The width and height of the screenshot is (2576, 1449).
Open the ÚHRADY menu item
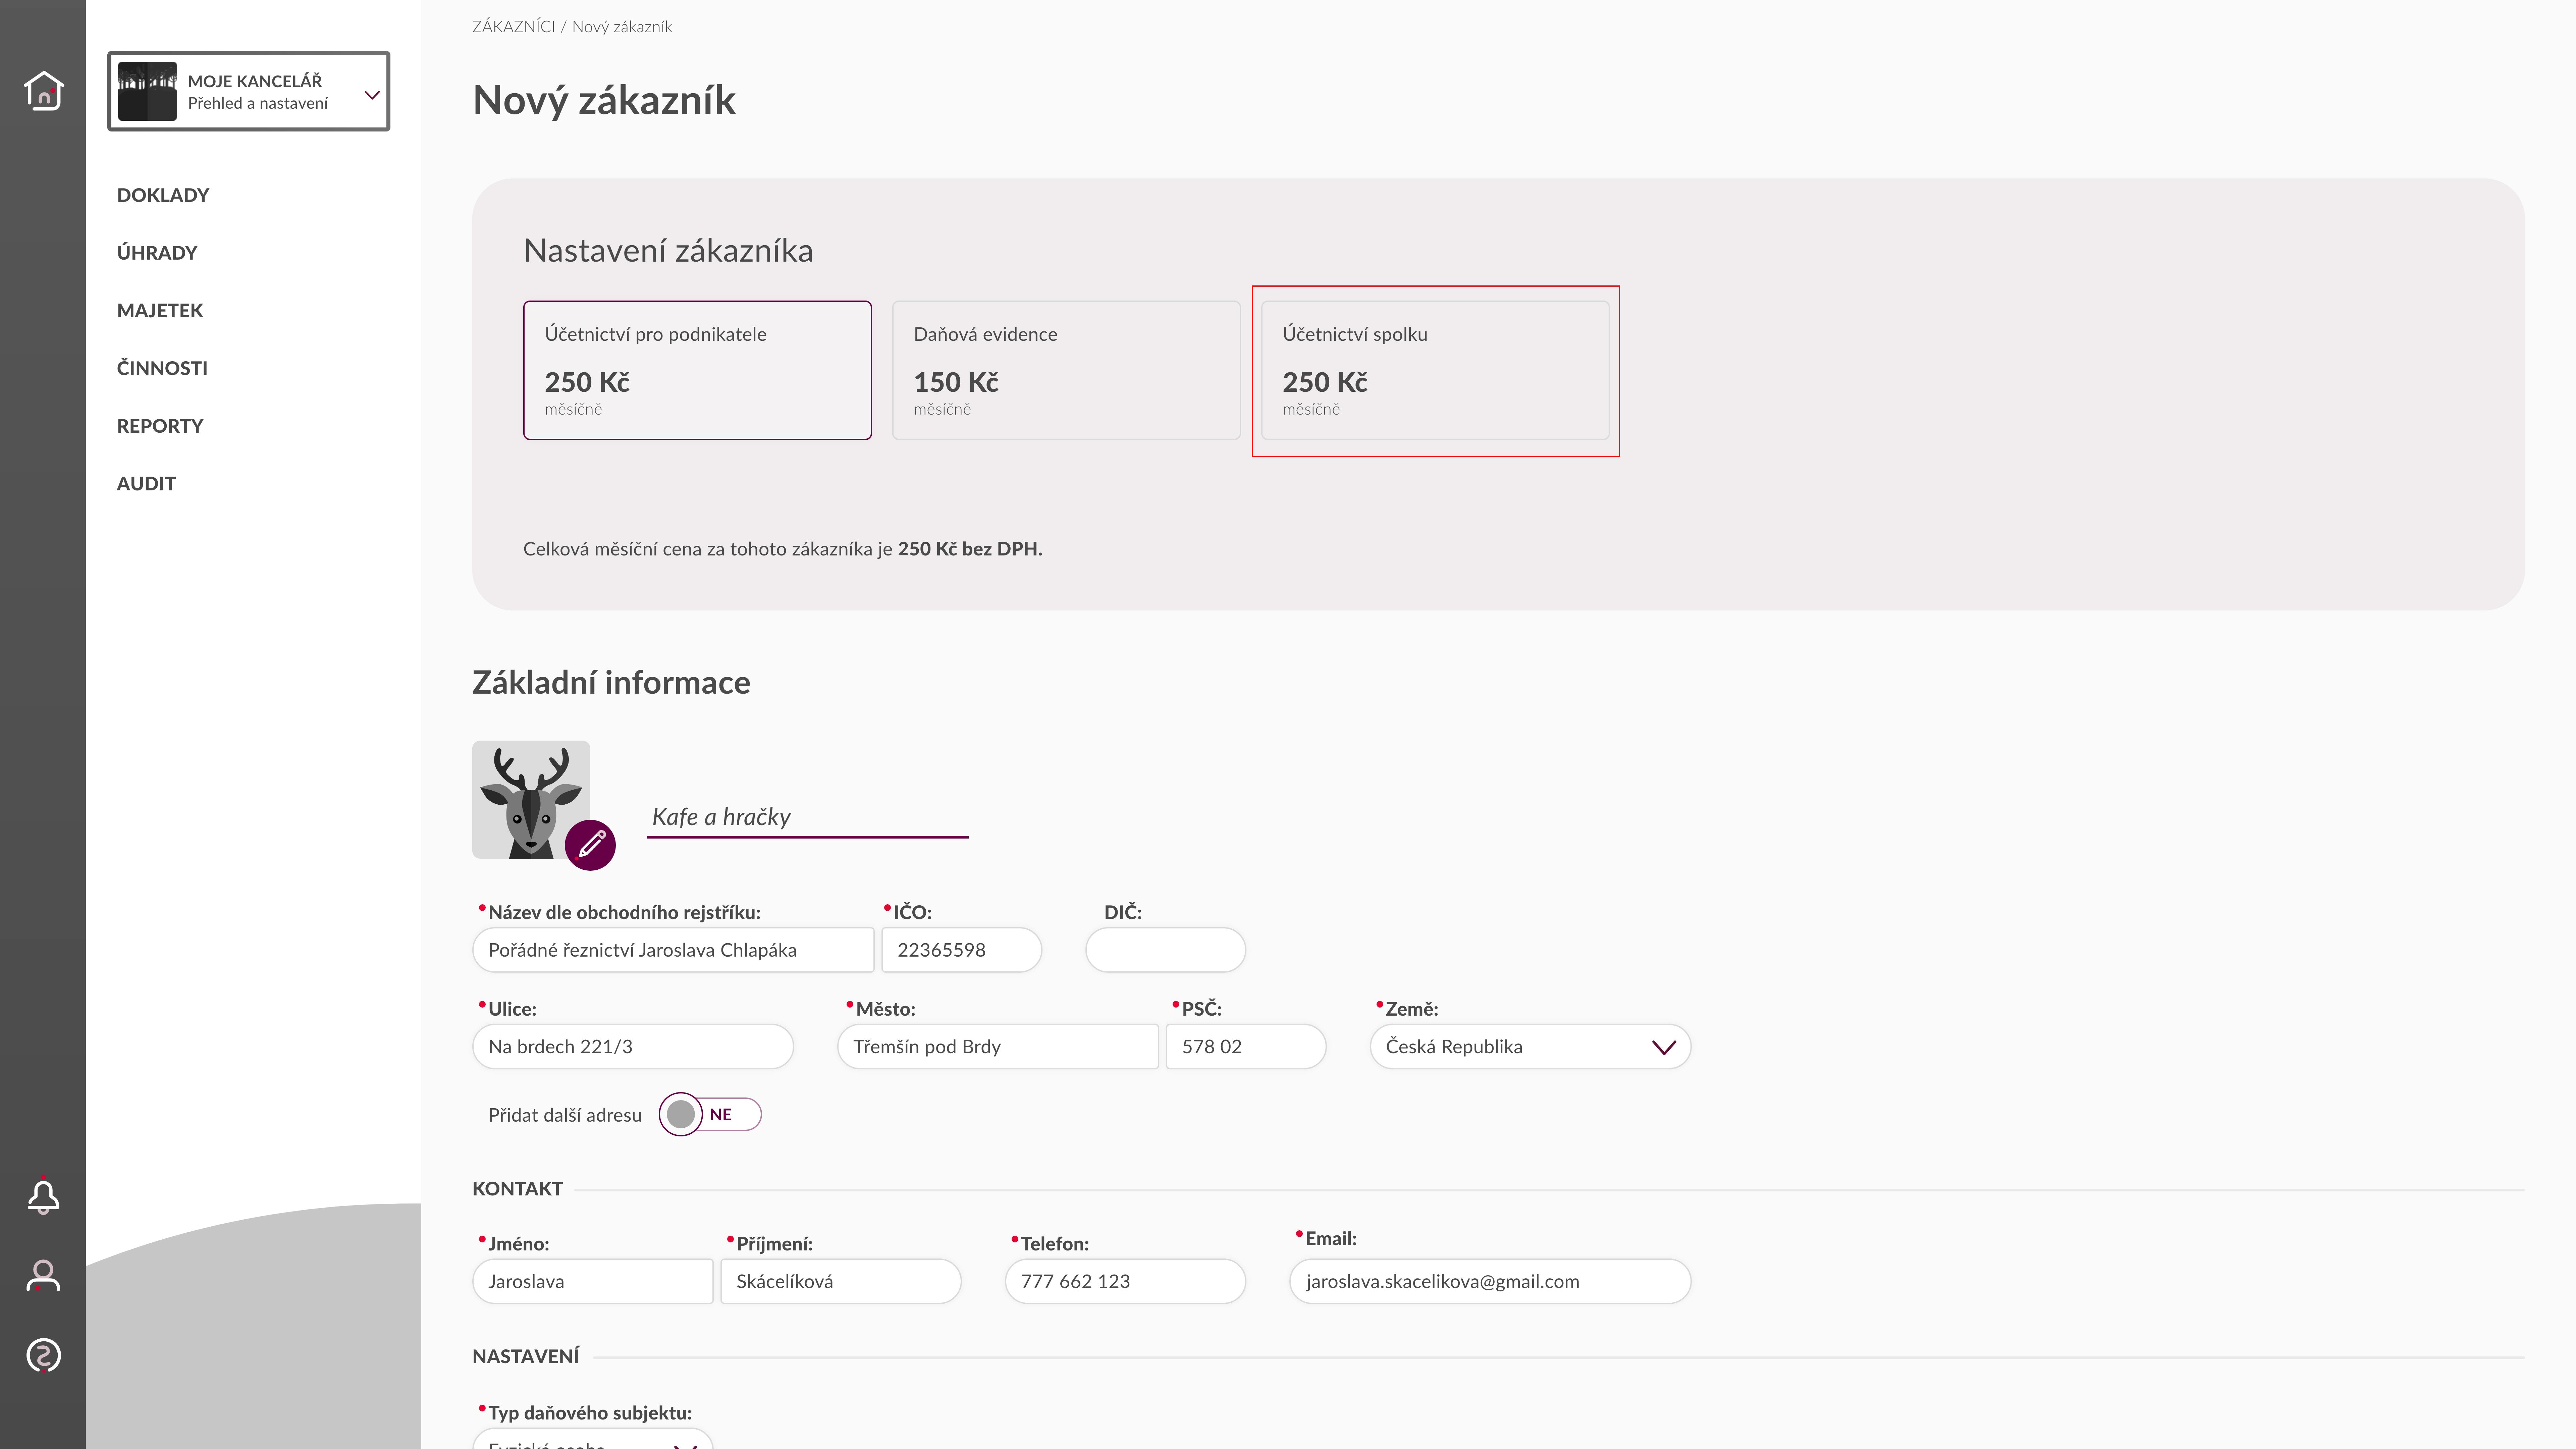[x=157, y=253]
